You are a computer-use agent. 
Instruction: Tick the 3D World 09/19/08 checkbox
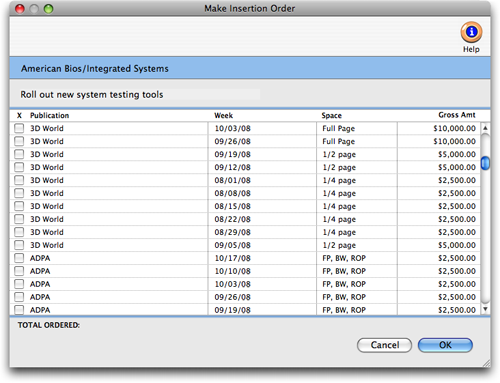(x=19, y=154)
